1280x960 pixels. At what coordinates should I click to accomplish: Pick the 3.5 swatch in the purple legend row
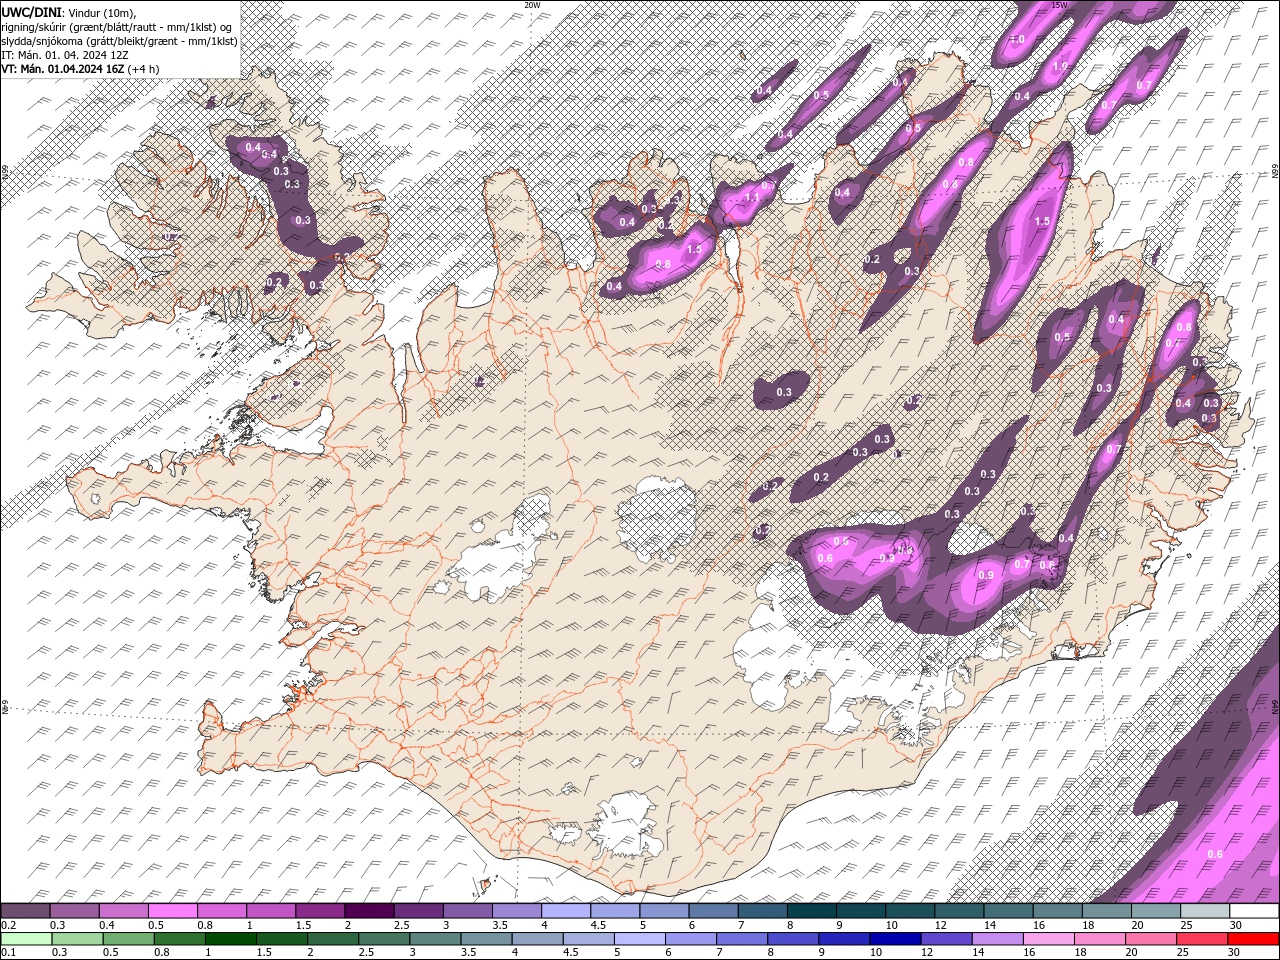click(516, 911)
